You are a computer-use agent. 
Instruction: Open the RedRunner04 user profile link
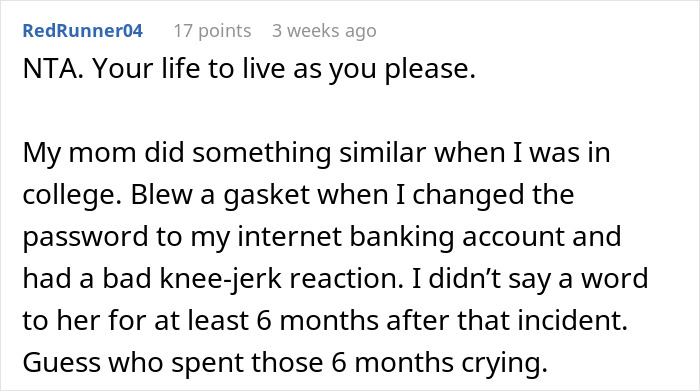[x=83, y=31]
